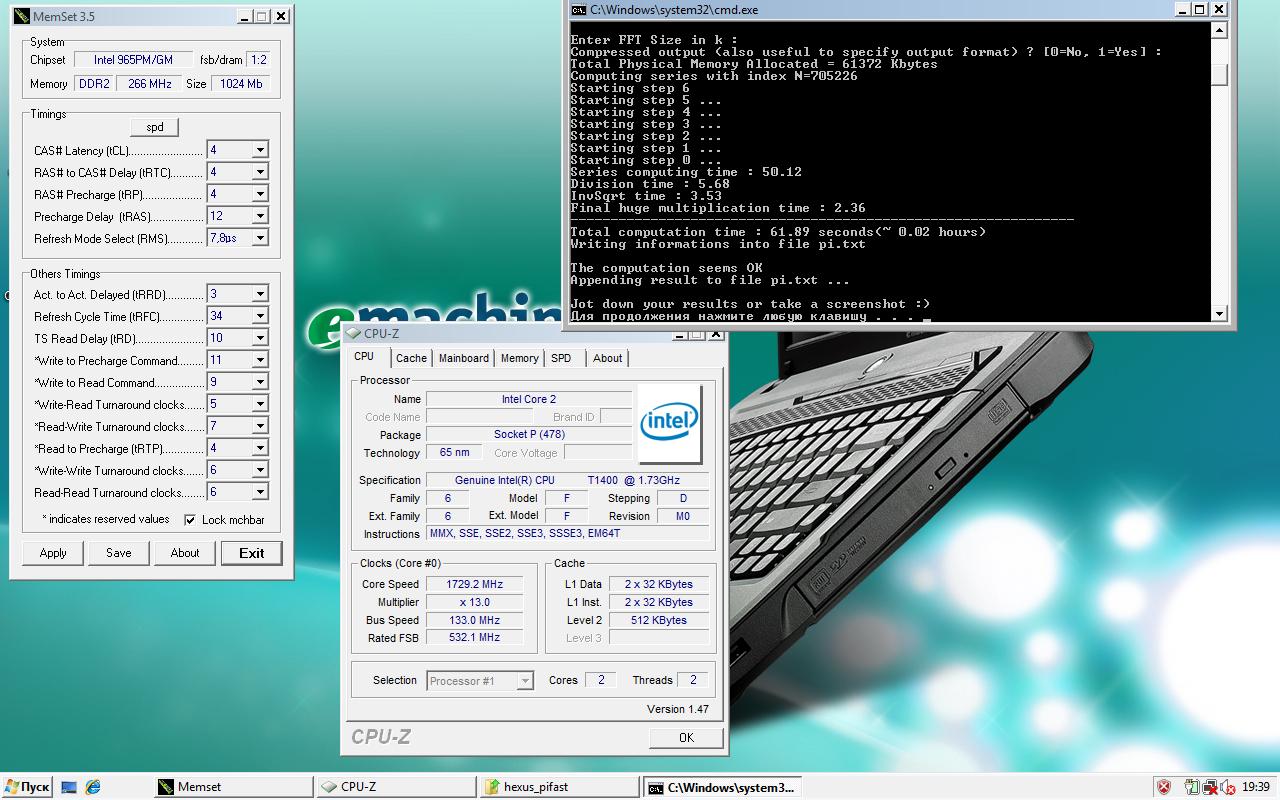The height and width of the screenshot is (800, 1280).
Task: Click the muted volume tray icon
Action: coord(1226,787)
